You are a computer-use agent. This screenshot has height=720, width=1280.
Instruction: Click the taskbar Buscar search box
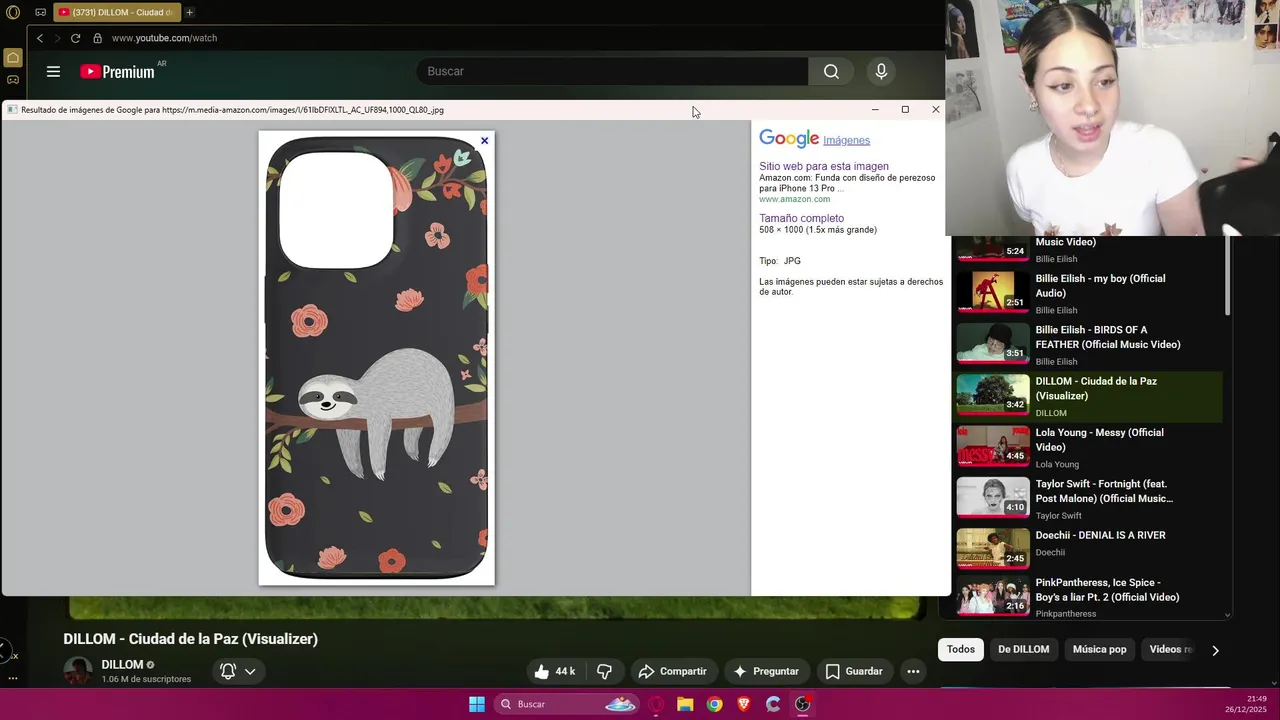[568, 704]
